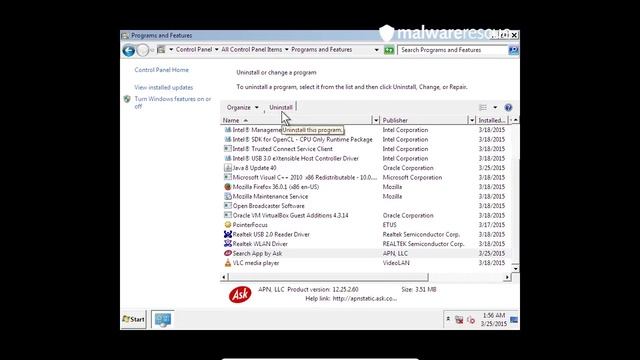Open Control Panel Home link
This screenshot has width=640, height=360.
[x=162, y=70]
